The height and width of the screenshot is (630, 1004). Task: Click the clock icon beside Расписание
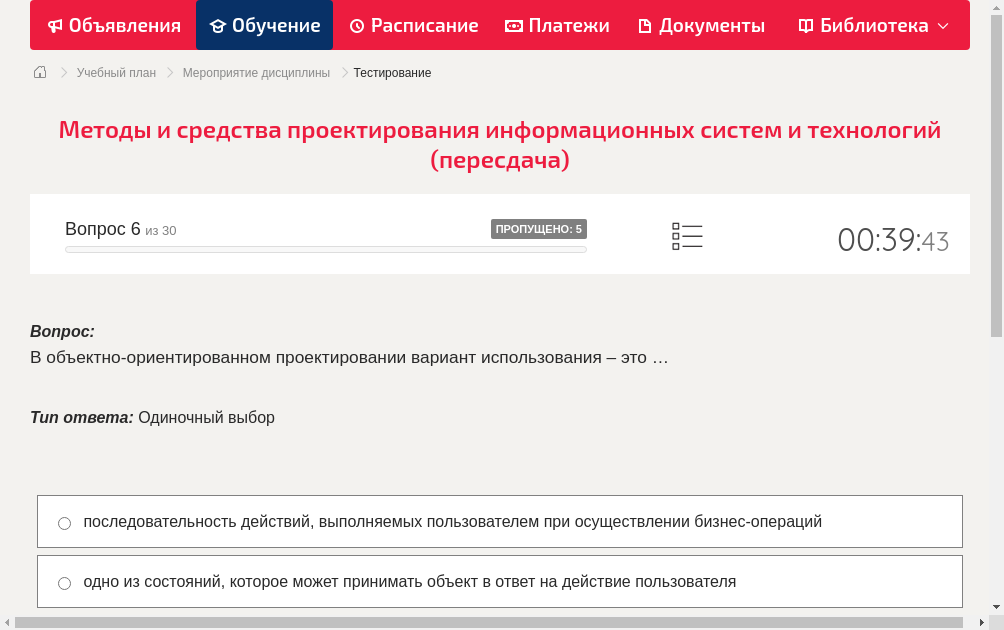[x=355, y=25]
